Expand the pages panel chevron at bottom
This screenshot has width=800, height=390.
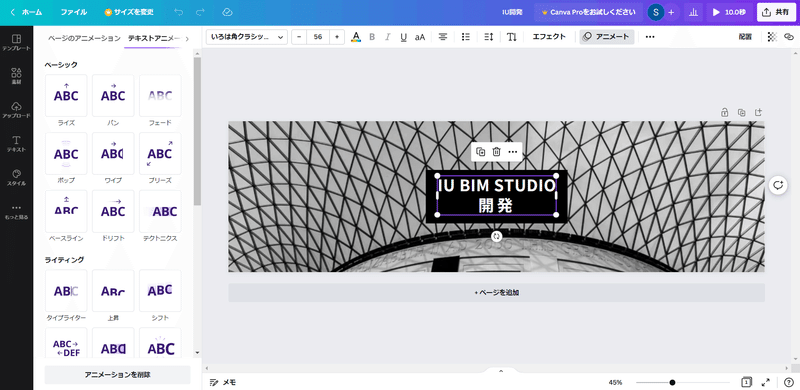click(501, 371)
